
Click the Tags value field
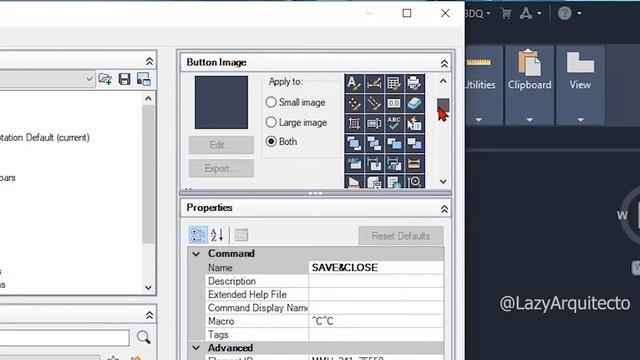376,335
